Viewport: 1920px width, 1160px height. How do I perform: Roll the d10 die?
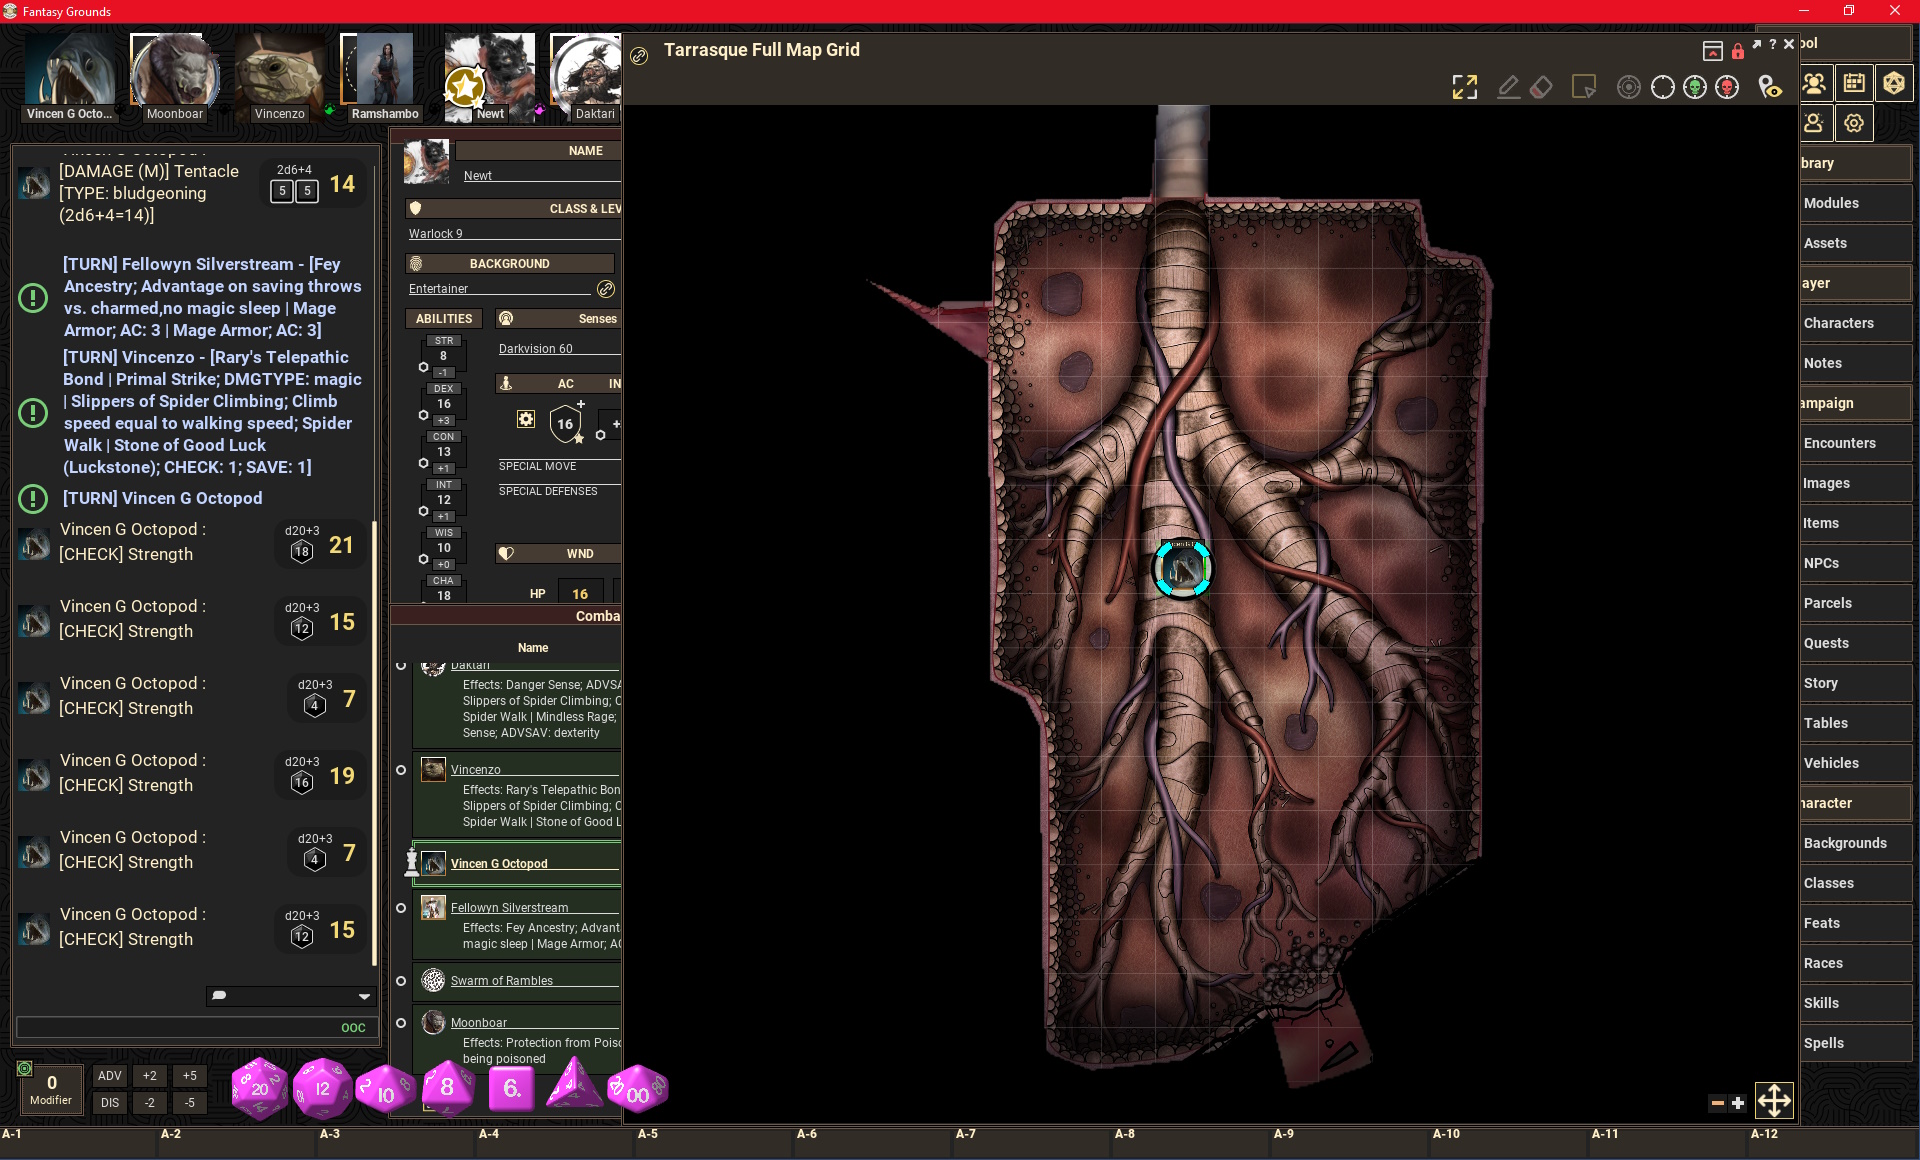pyautogui.click(x=385, y=1090)
